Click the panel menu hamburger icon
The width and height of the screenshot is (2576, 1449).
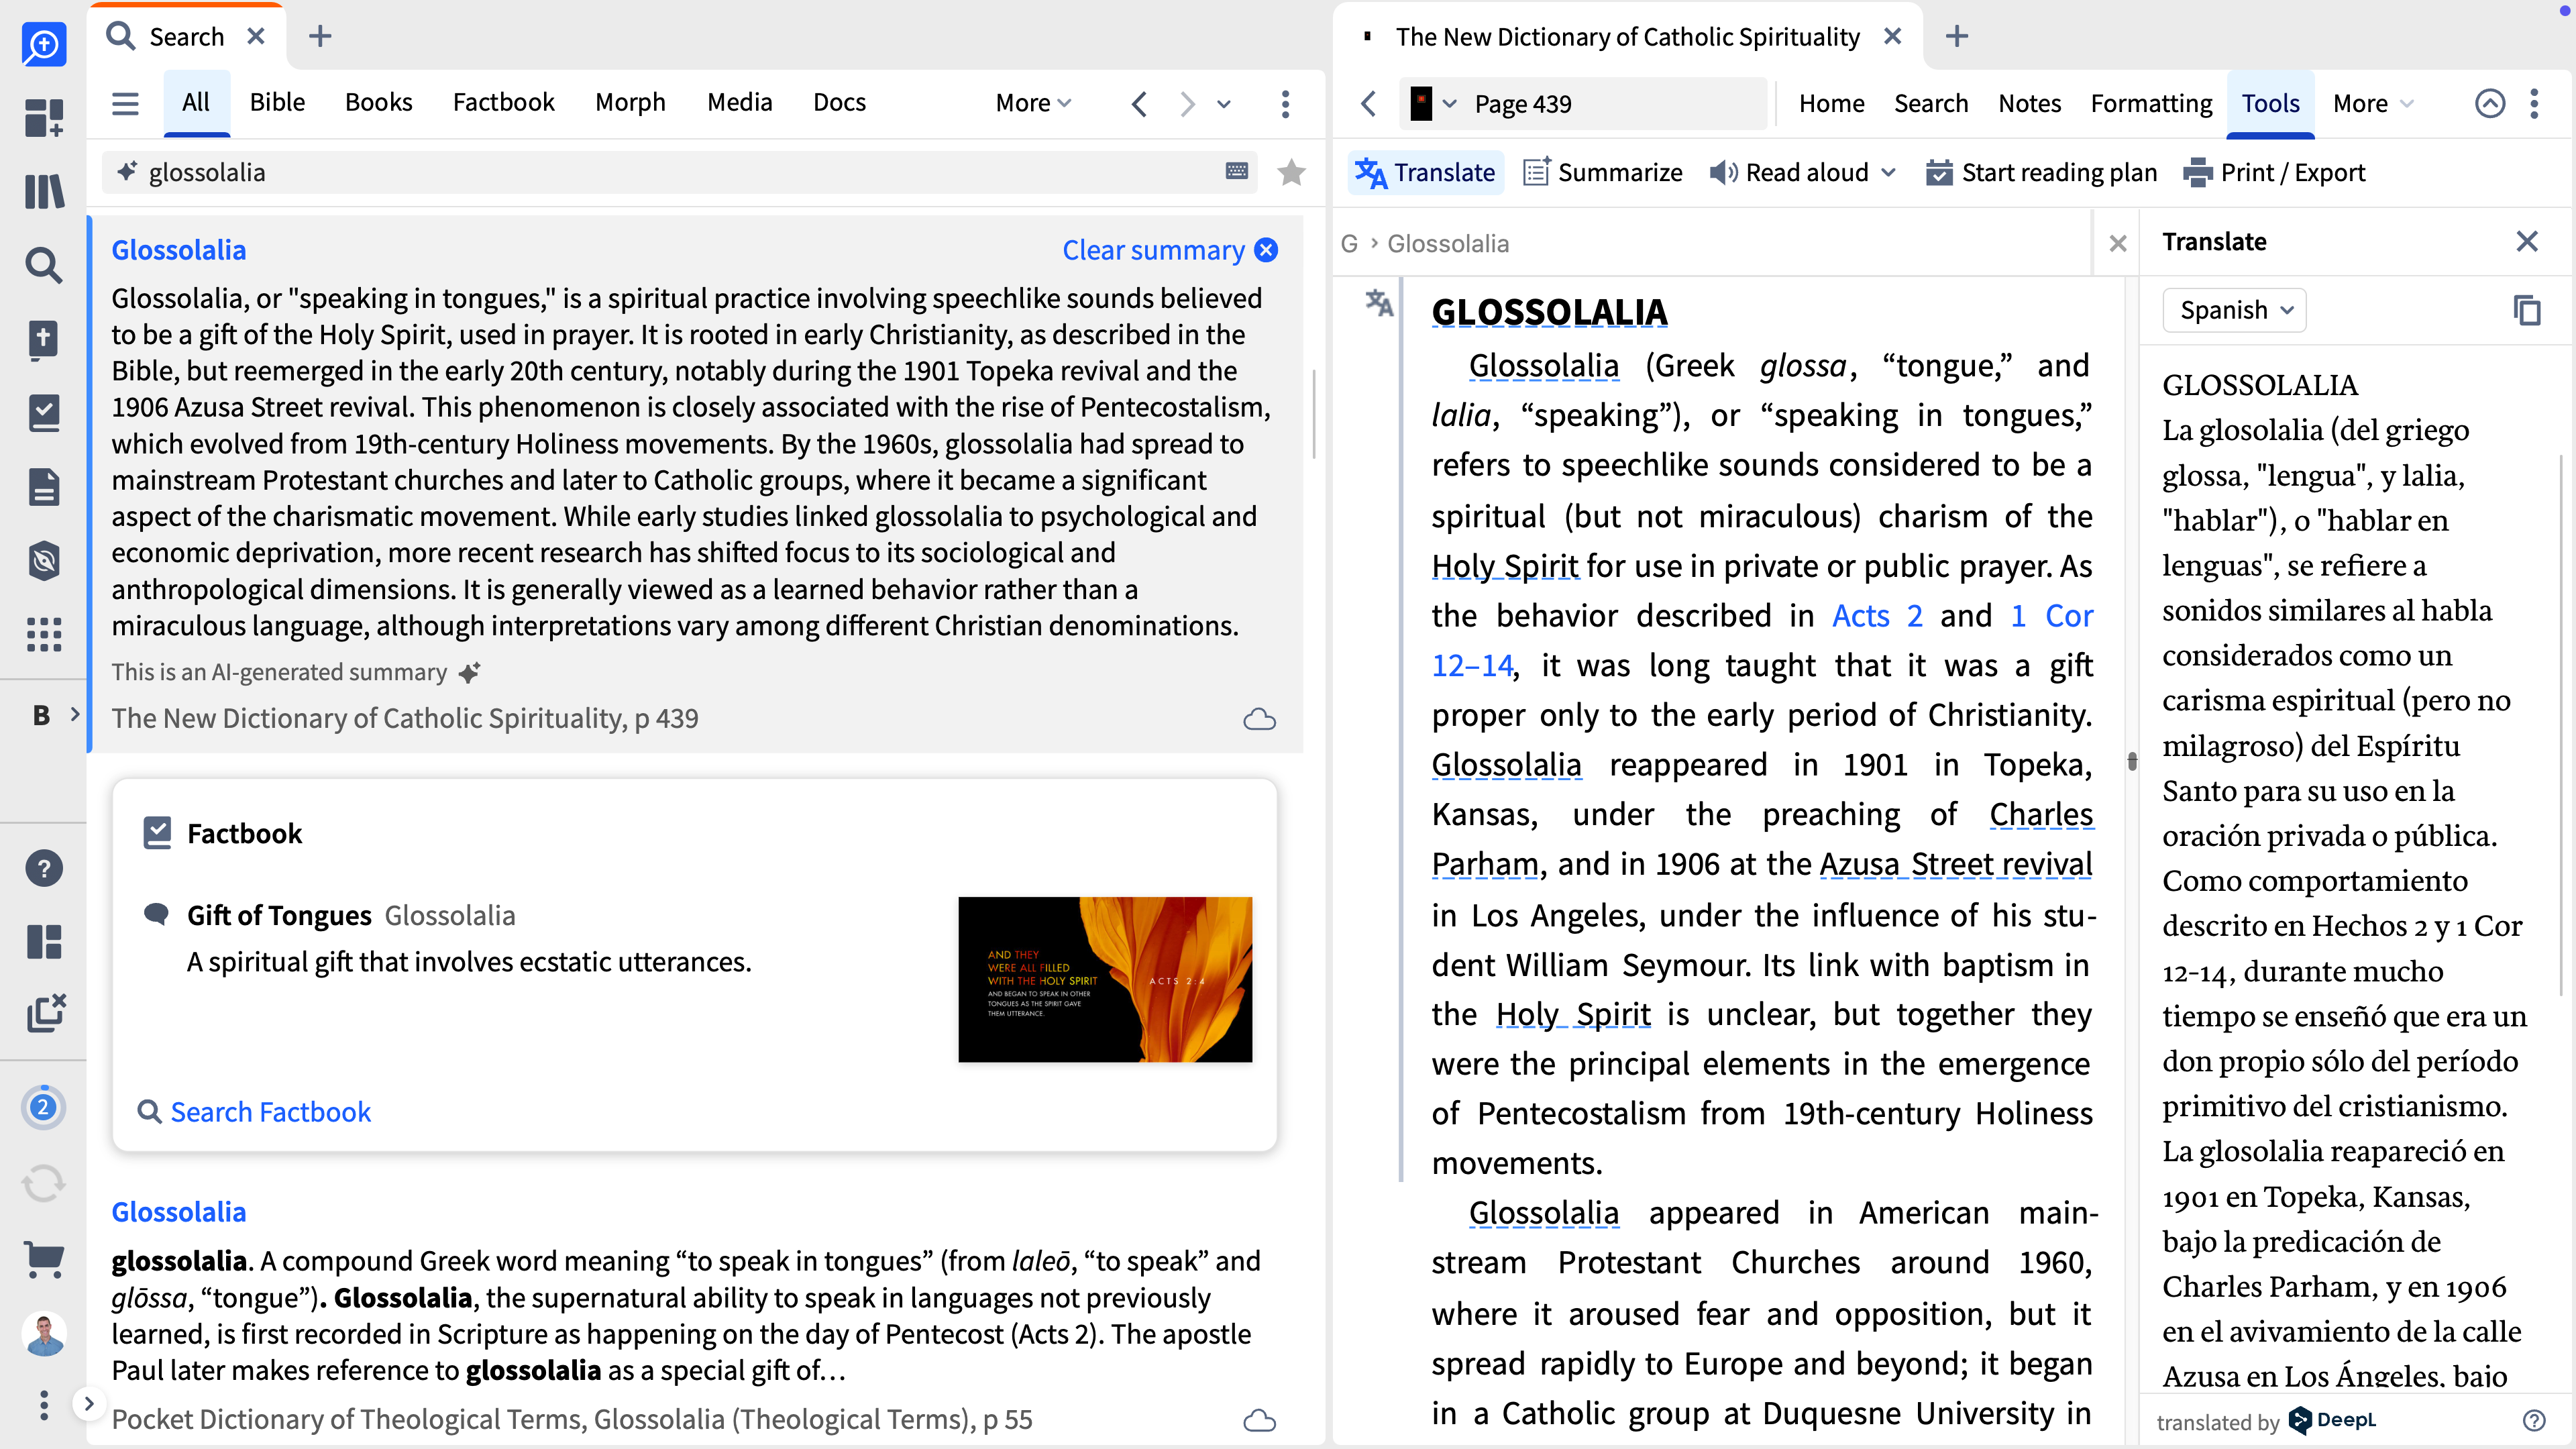pyautogui.click(x=125, y=103)
